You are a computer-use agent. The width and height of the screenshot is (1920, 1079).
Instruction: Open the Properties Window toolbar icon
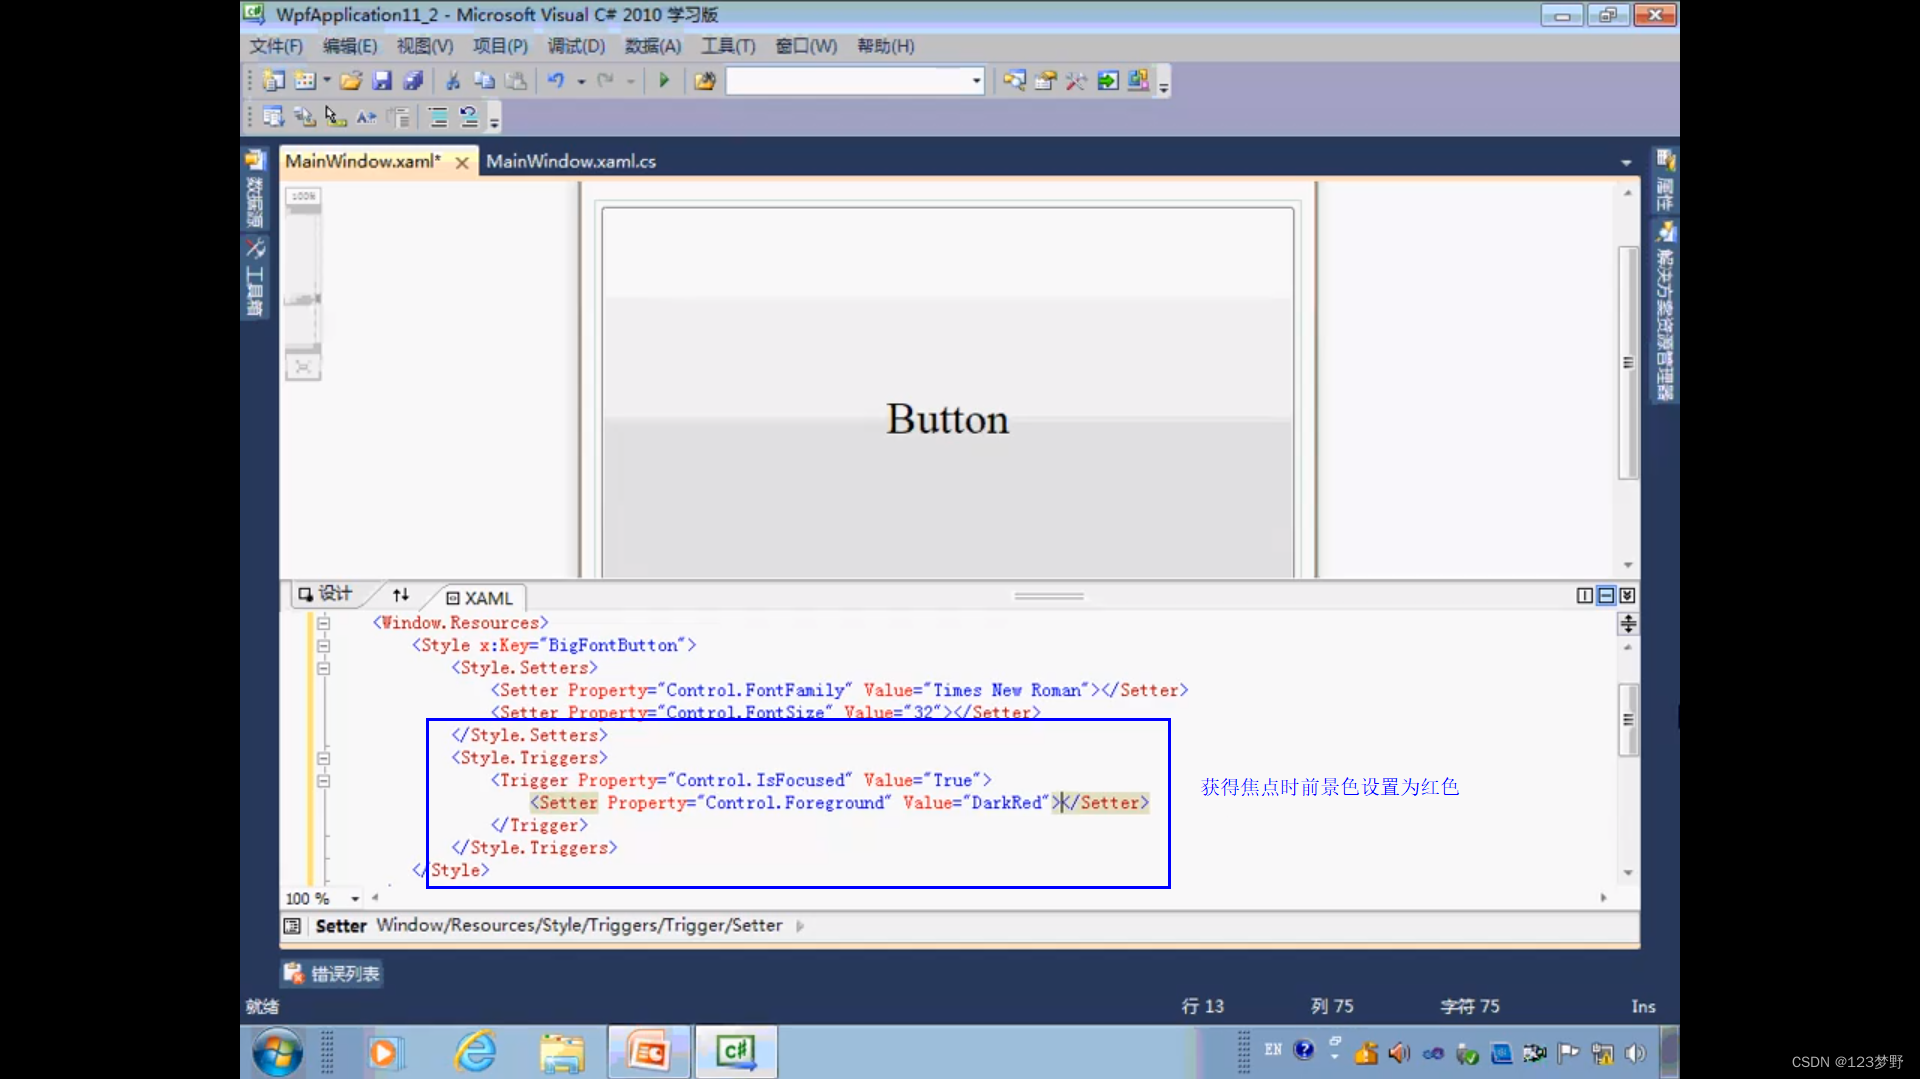coord(1045,81)
